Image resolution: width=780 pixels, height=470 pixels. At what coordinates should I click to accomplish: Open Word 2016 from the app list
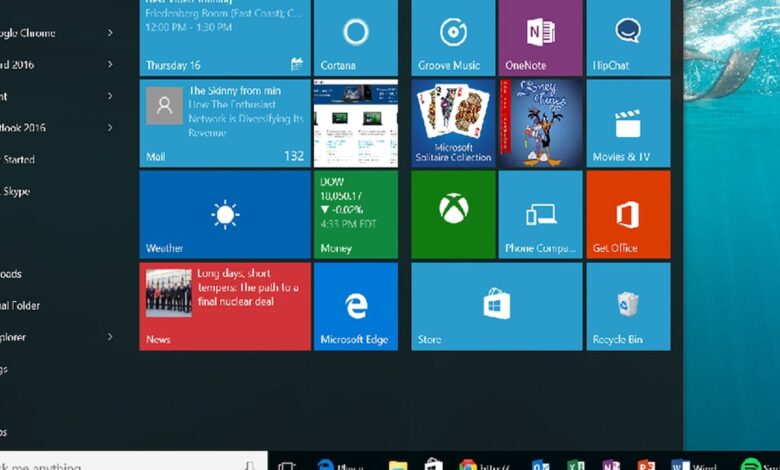[17, 65]
